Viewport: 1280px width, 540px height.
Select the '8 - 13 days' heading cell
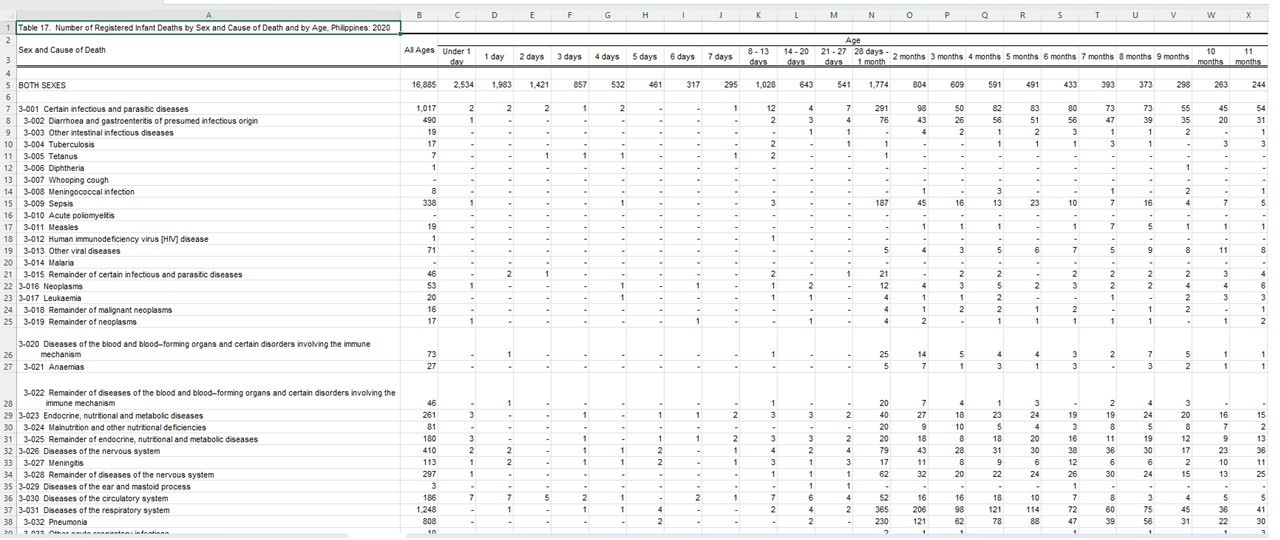coord(758,55)
